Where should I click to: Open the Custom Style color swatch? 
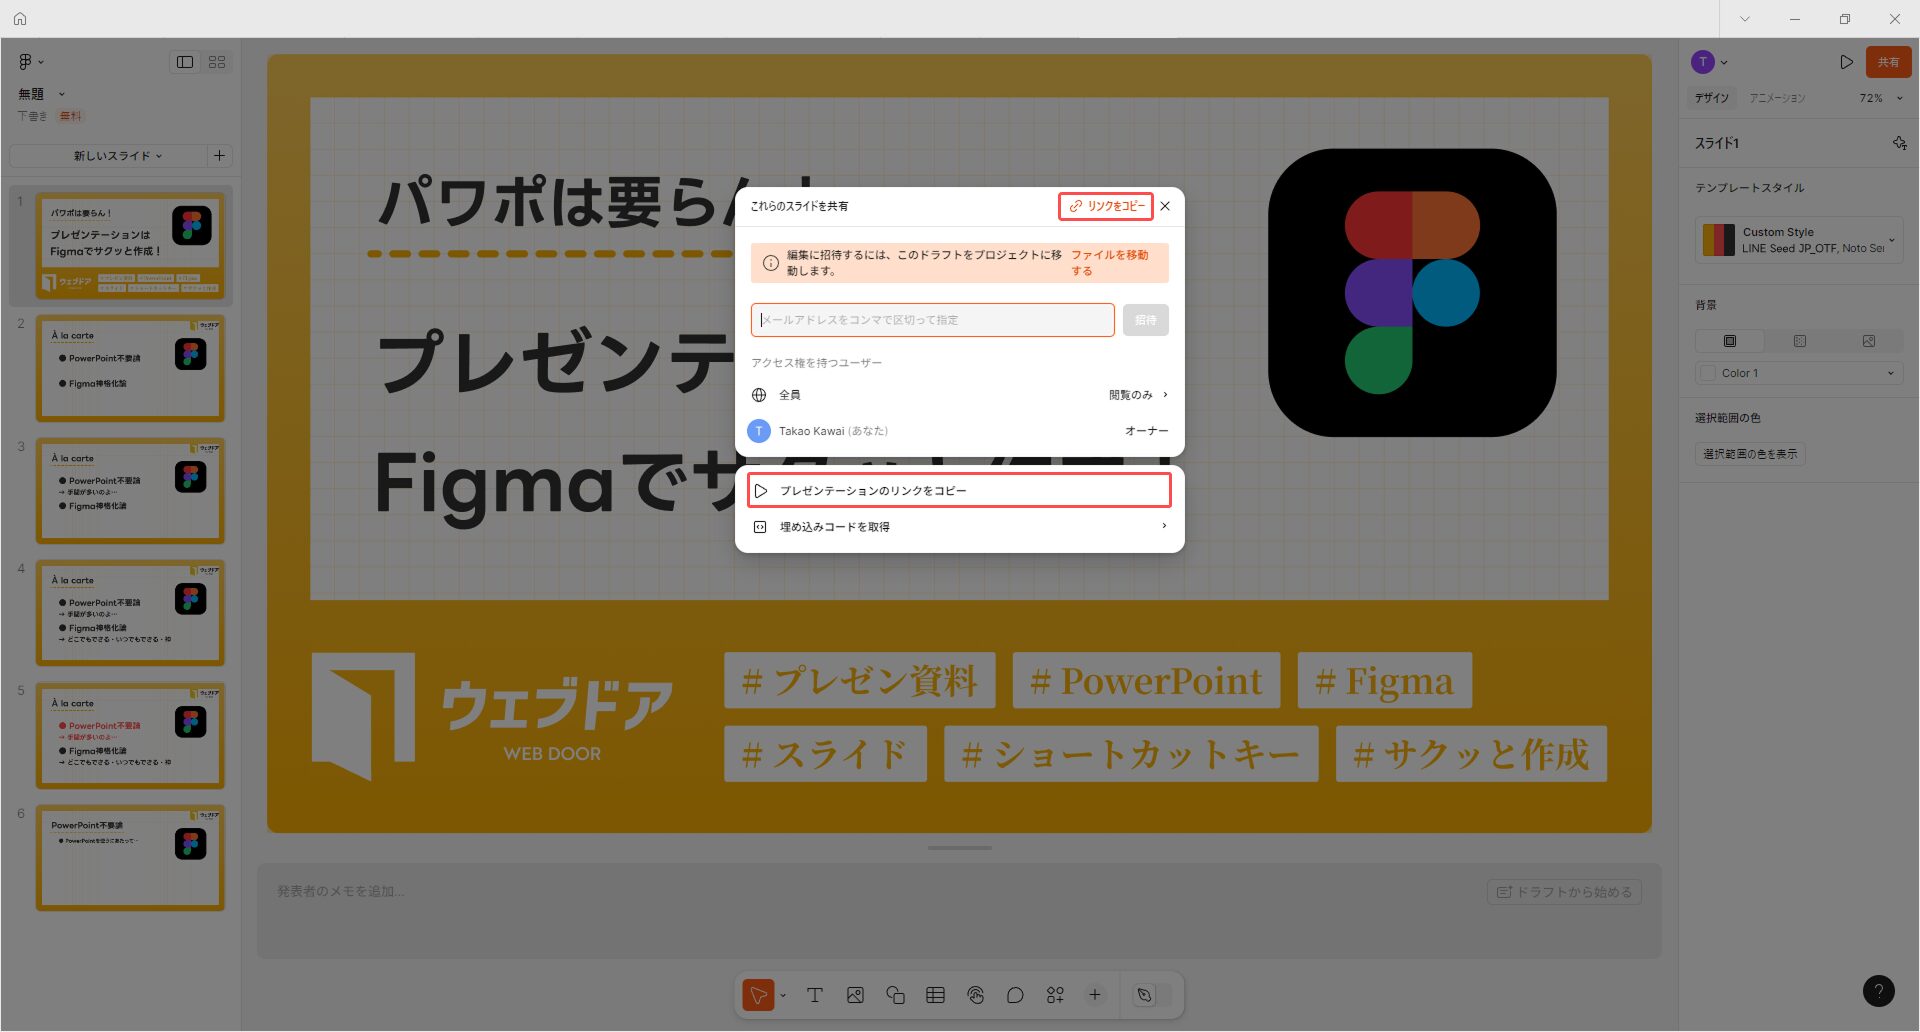1720,239
